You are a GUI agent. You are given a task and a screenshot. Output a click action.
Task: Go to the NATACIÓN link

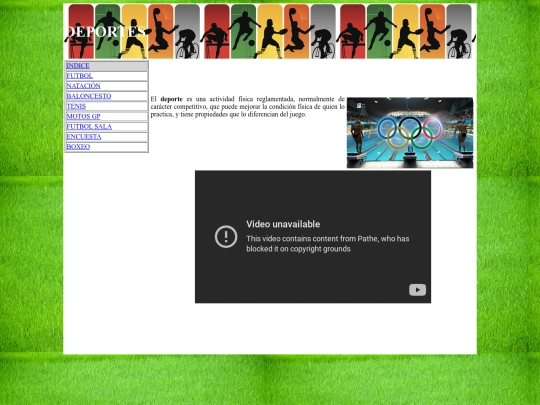[x=83, y=86]
